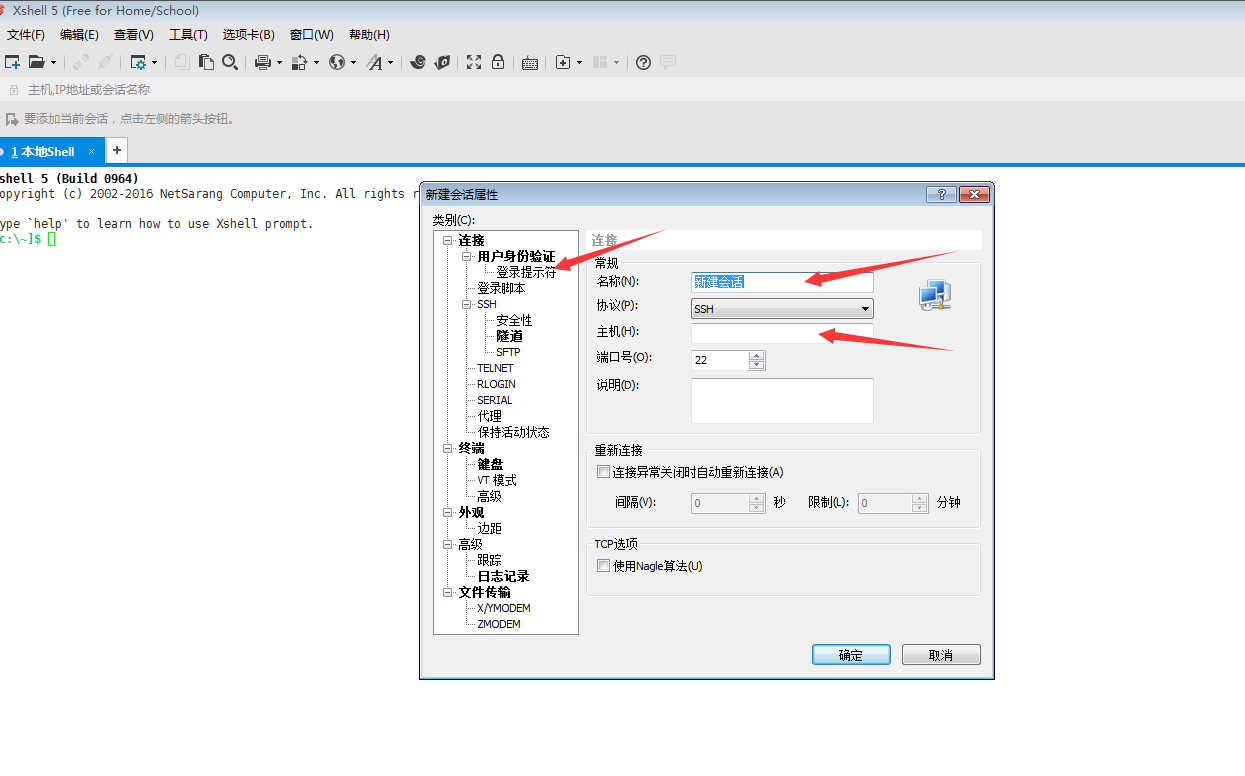Select 隧道 in category tree
Viewport: 1245px width, 776px height.
point(509,336)
